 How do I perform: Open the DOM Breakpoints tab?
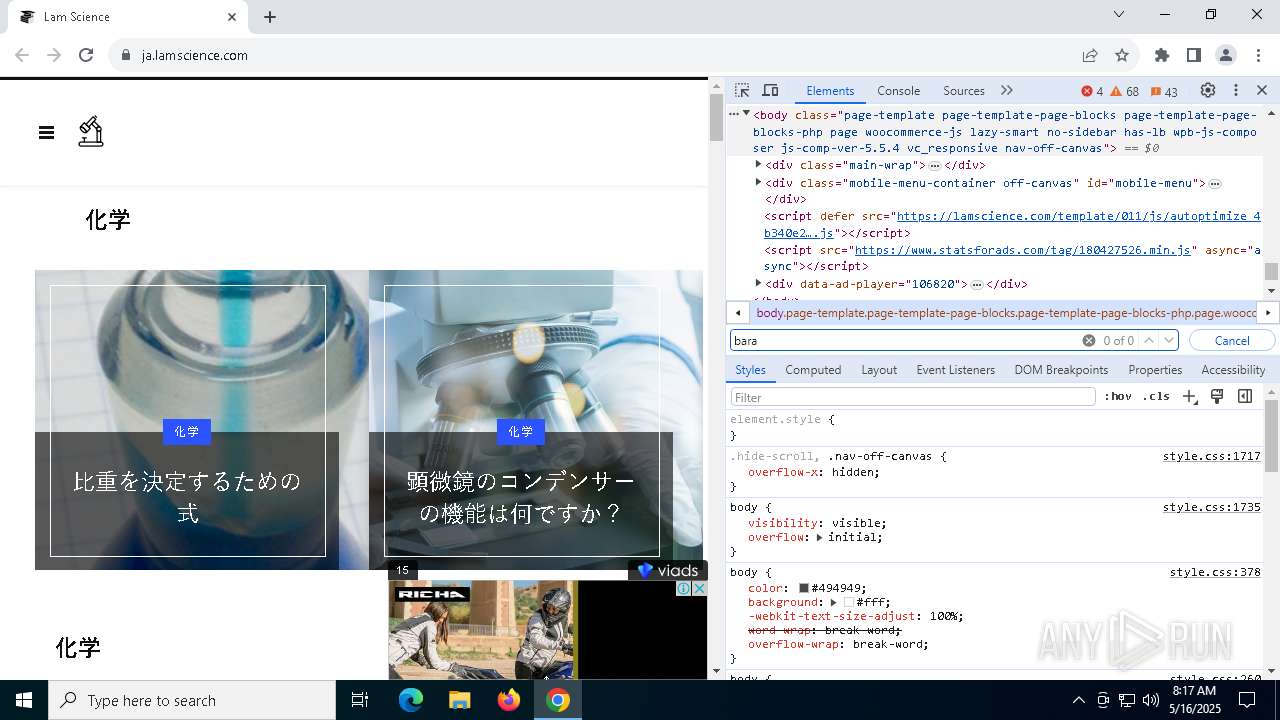[1061, 370]
